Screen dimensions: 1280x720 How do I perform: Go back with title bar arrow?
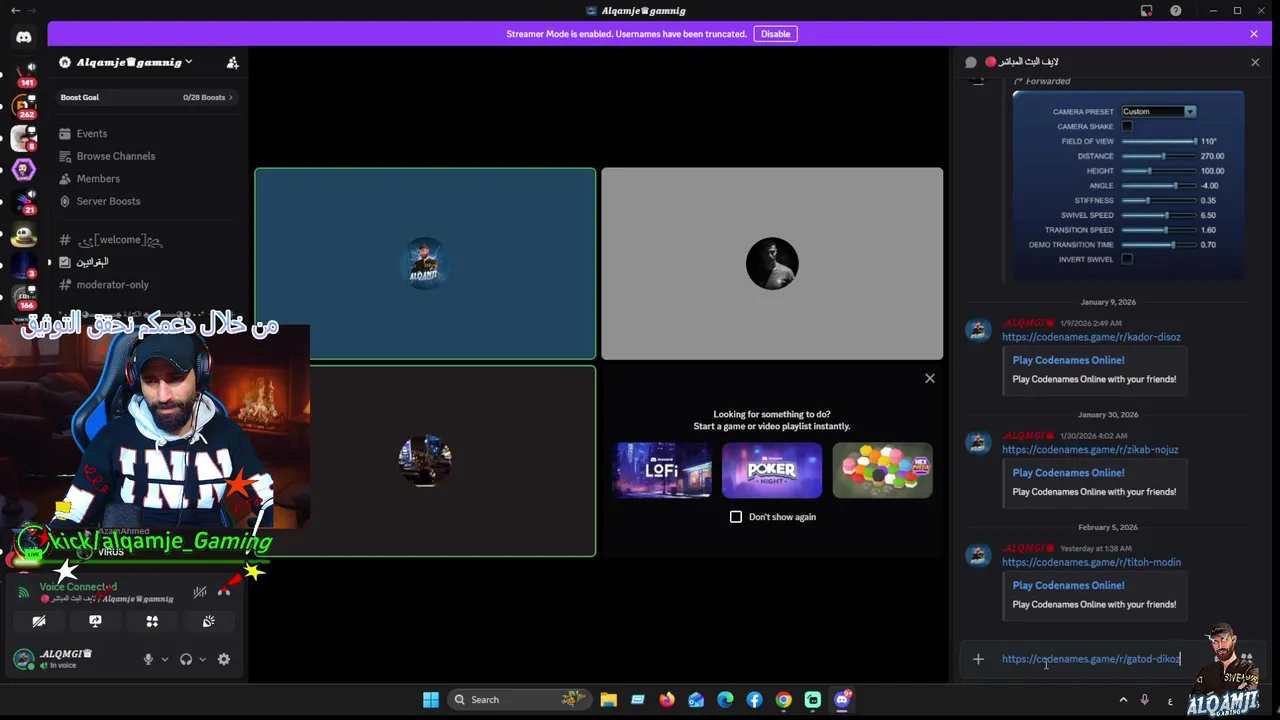pyautogui.click(x=15, y=10)
